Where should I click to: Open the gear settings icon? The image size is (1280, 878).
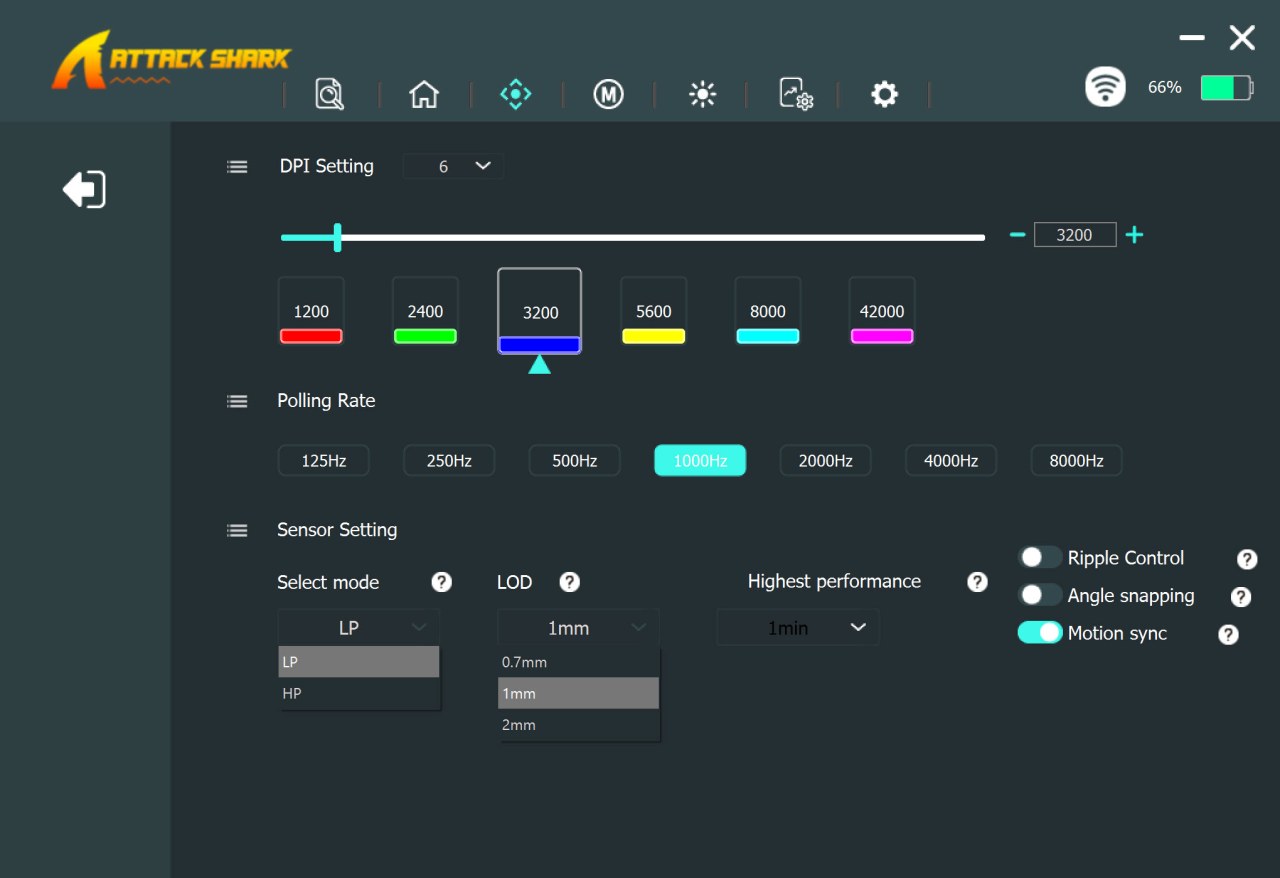click(x=884, y=94)
